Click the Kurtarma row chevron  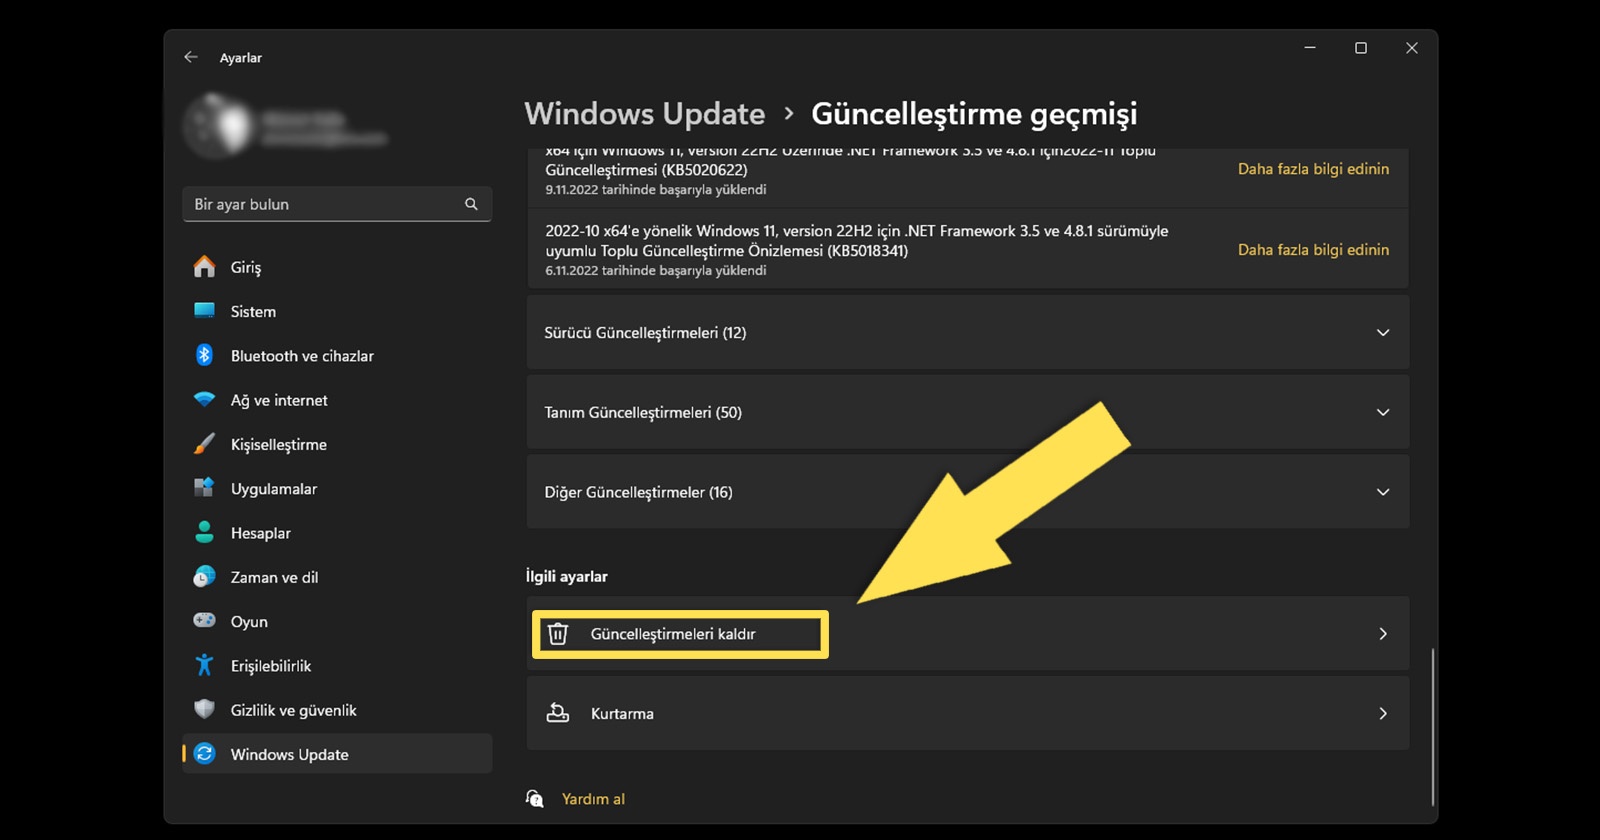pyautogui.click(x=1383, y=713)
